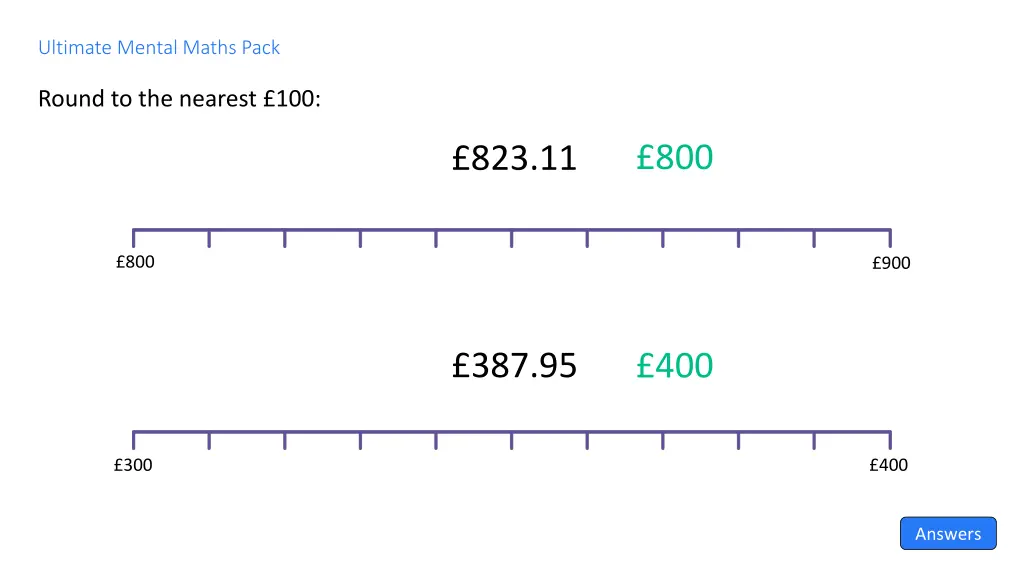Viewport: 1024px width, 576px height.
Task: Click the second-to-last tick on the £300–£400 line
Action: click(x=814, y=440)
